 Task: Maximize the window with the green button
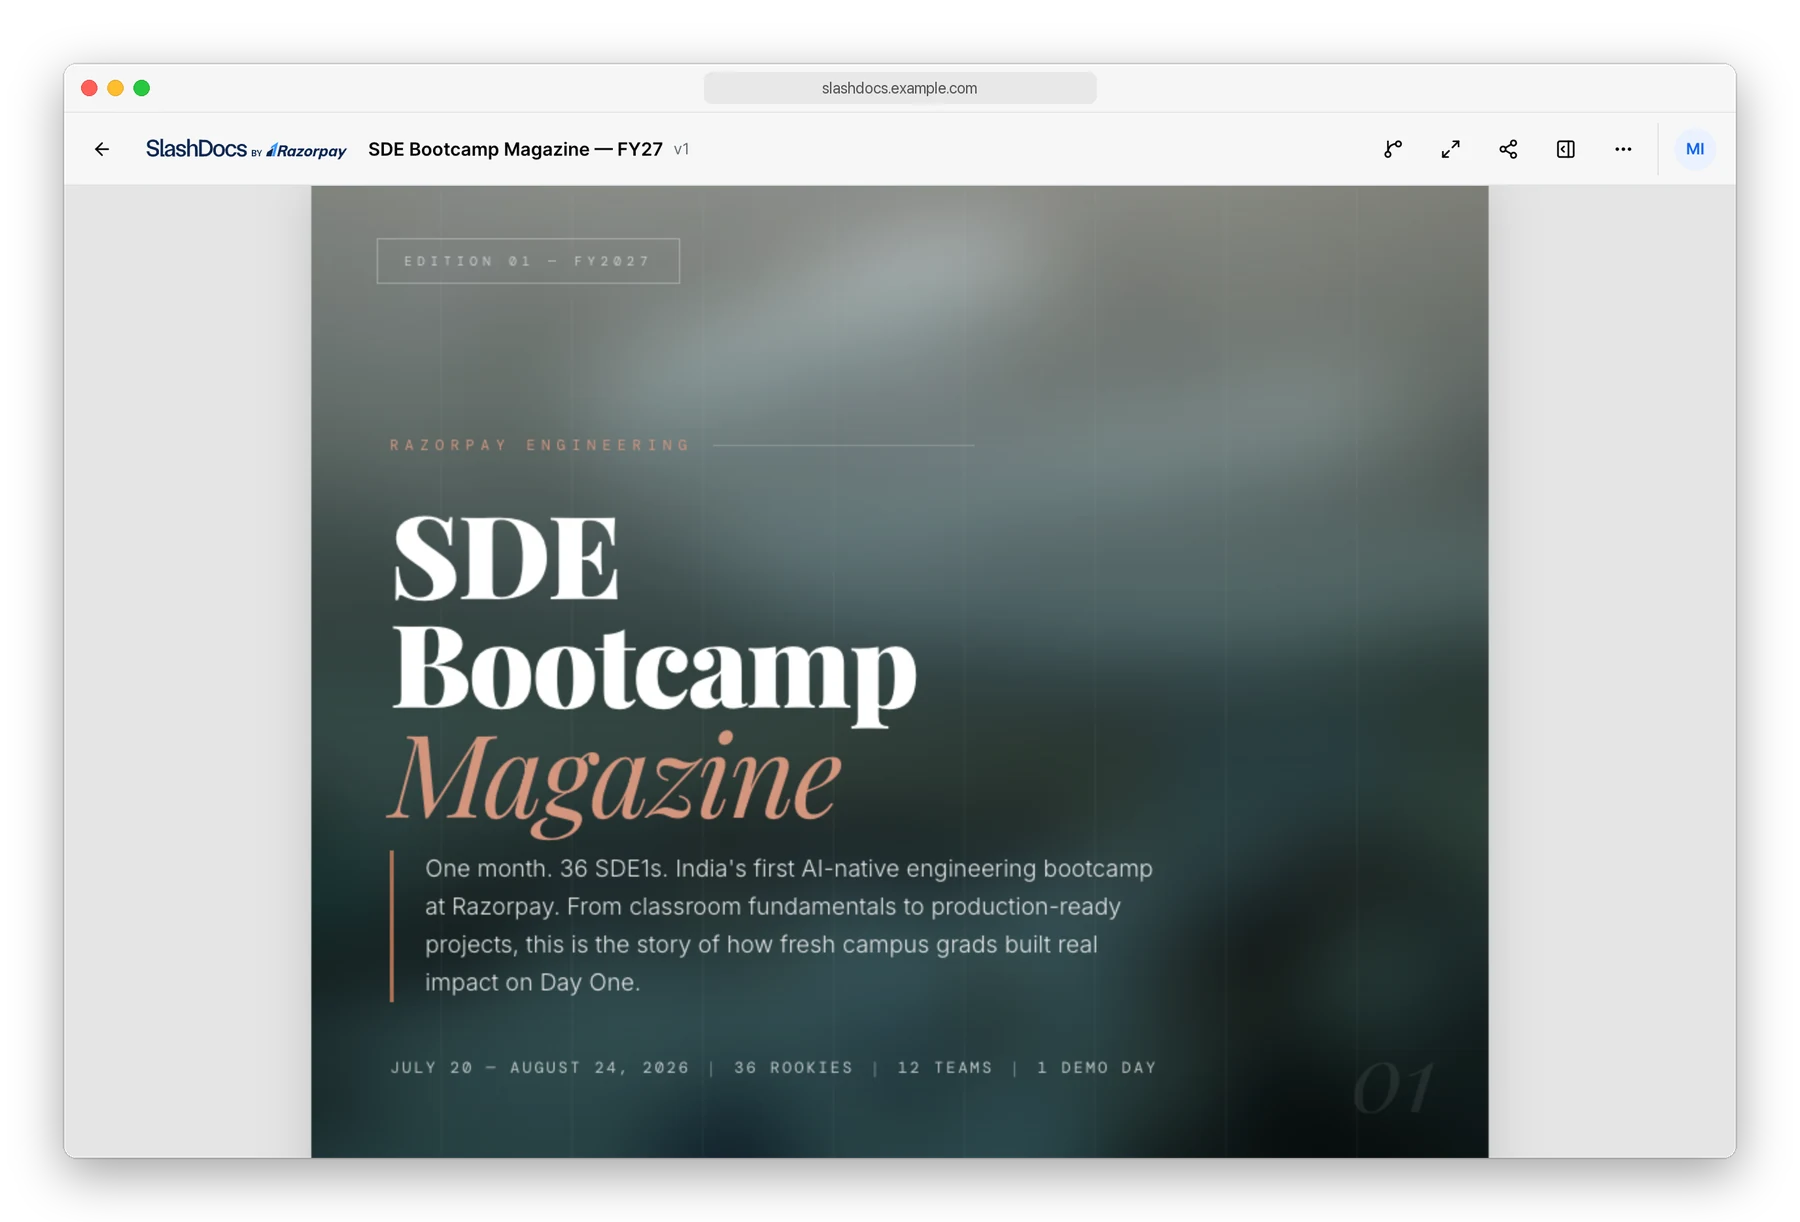(142, 88)
